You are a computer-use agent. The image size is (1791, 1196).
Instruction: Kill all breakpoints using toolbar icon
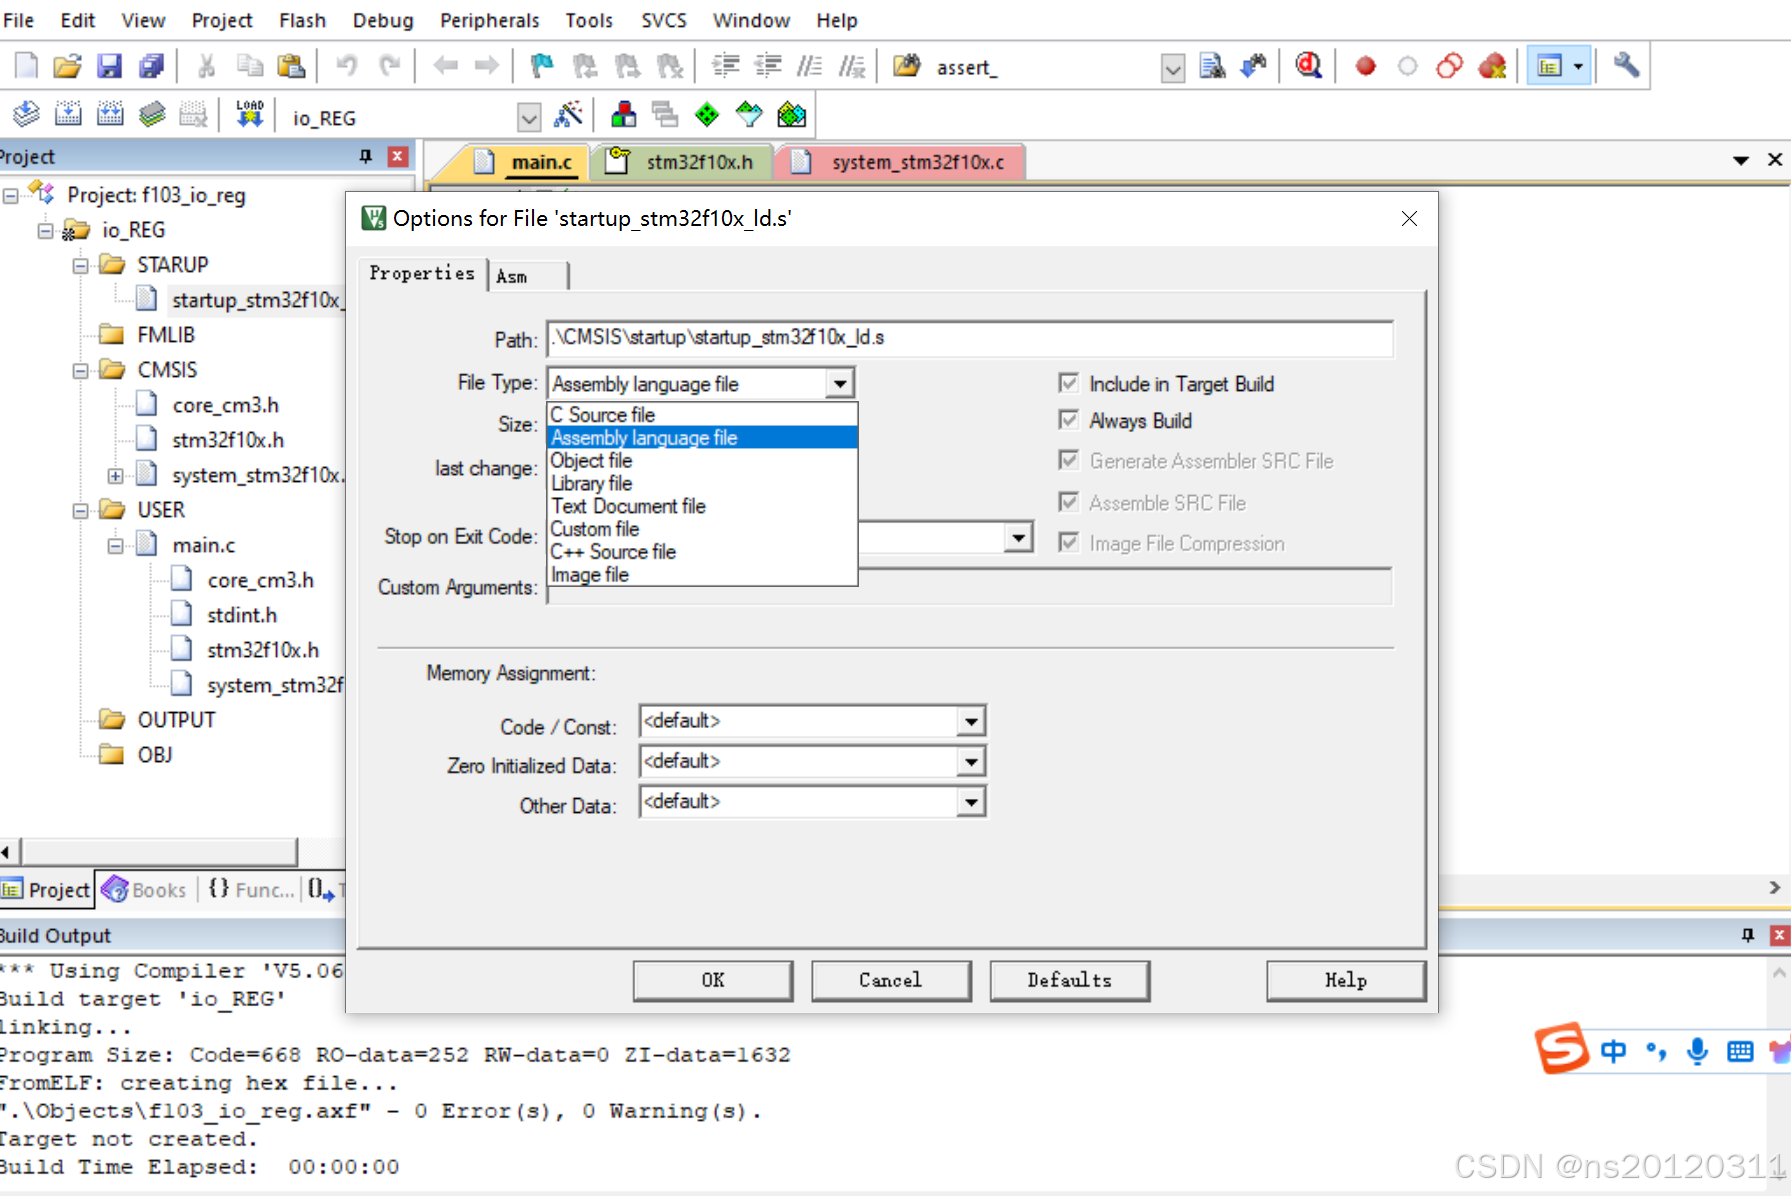(1492, 65)
